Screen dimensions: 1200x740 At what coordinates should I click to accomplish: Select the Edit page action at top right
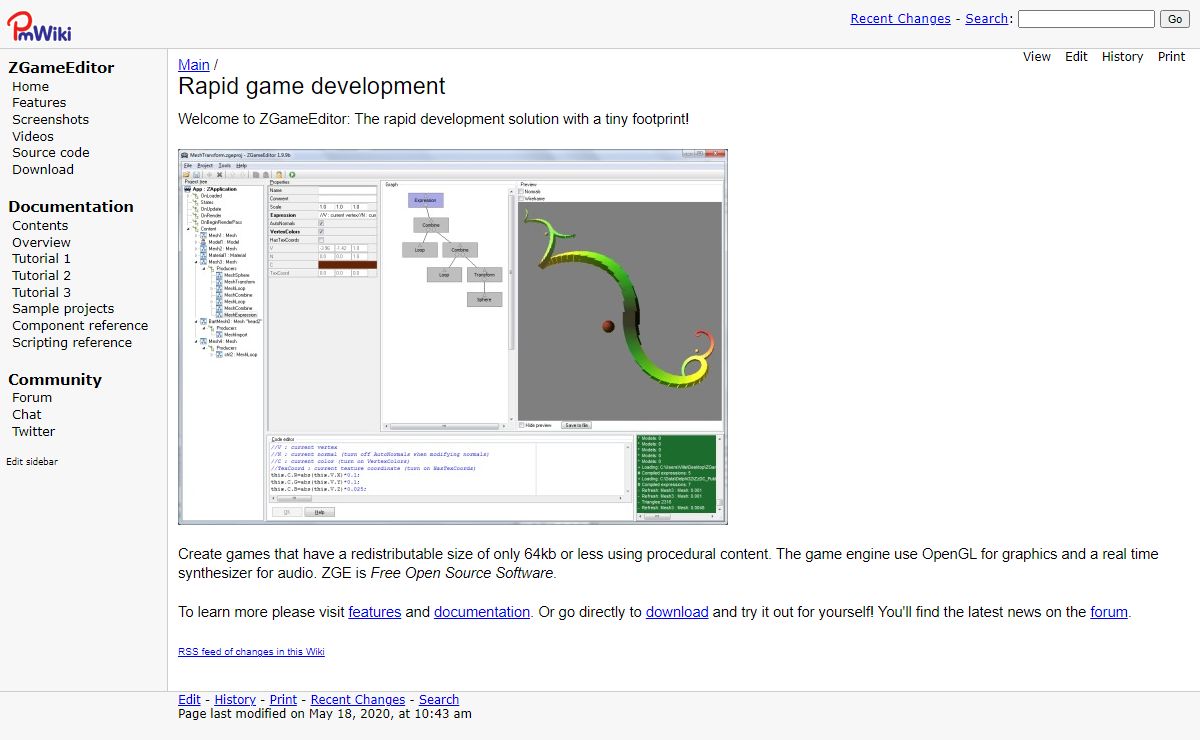[x=1076, y=57]
